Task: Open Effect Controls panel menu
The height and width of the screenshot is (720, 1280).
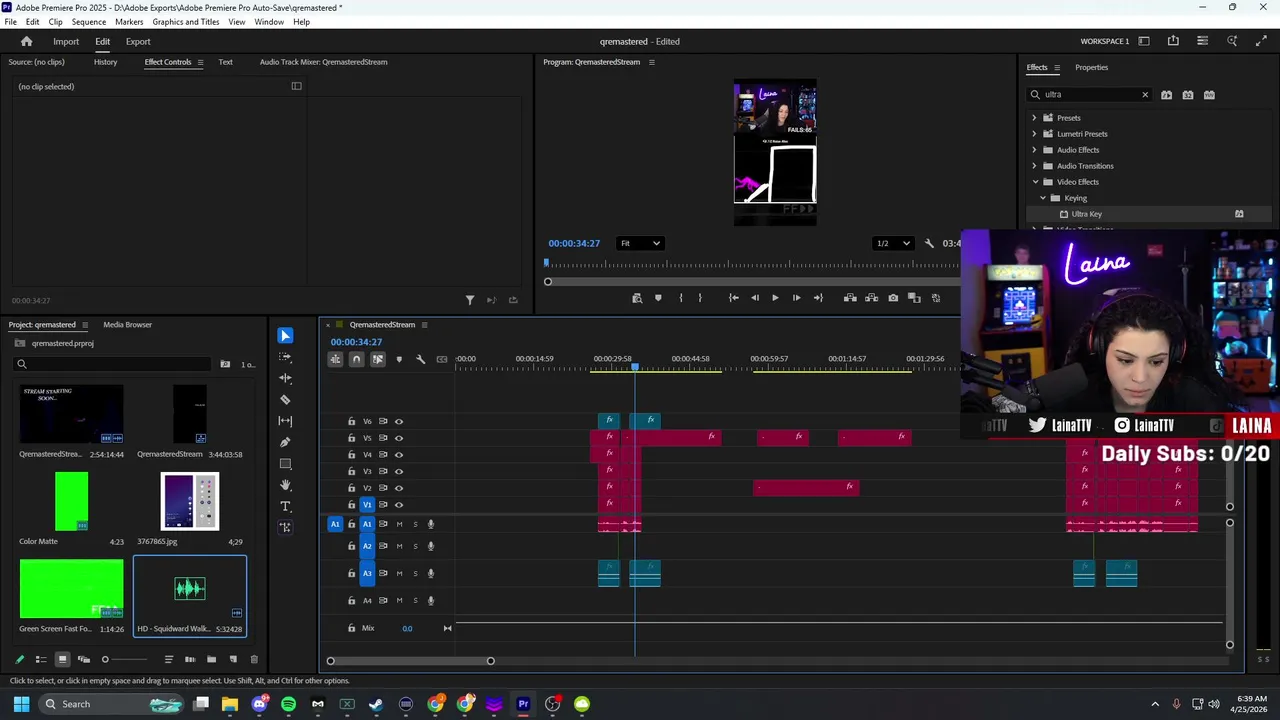Action: 200,62
